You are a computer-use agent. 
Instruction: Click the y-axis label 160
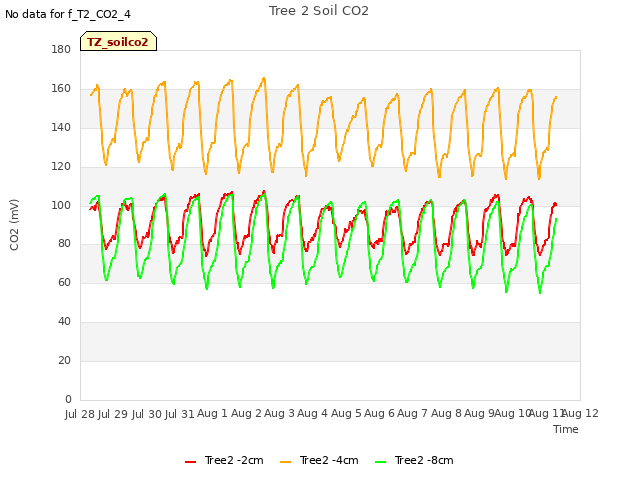click(61, 89)
